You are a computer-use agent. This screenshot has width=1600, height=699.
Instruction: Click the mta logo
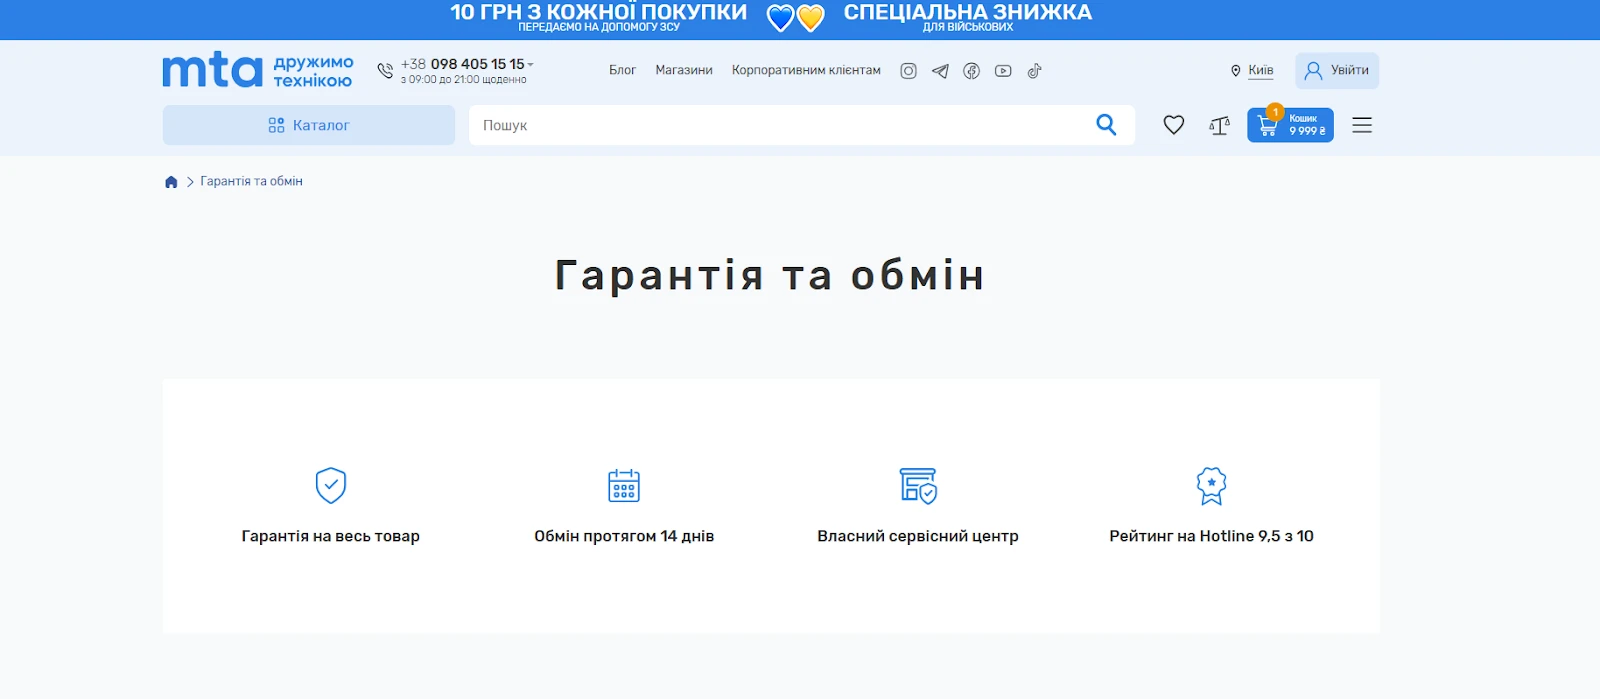click(x=213, y=70)
